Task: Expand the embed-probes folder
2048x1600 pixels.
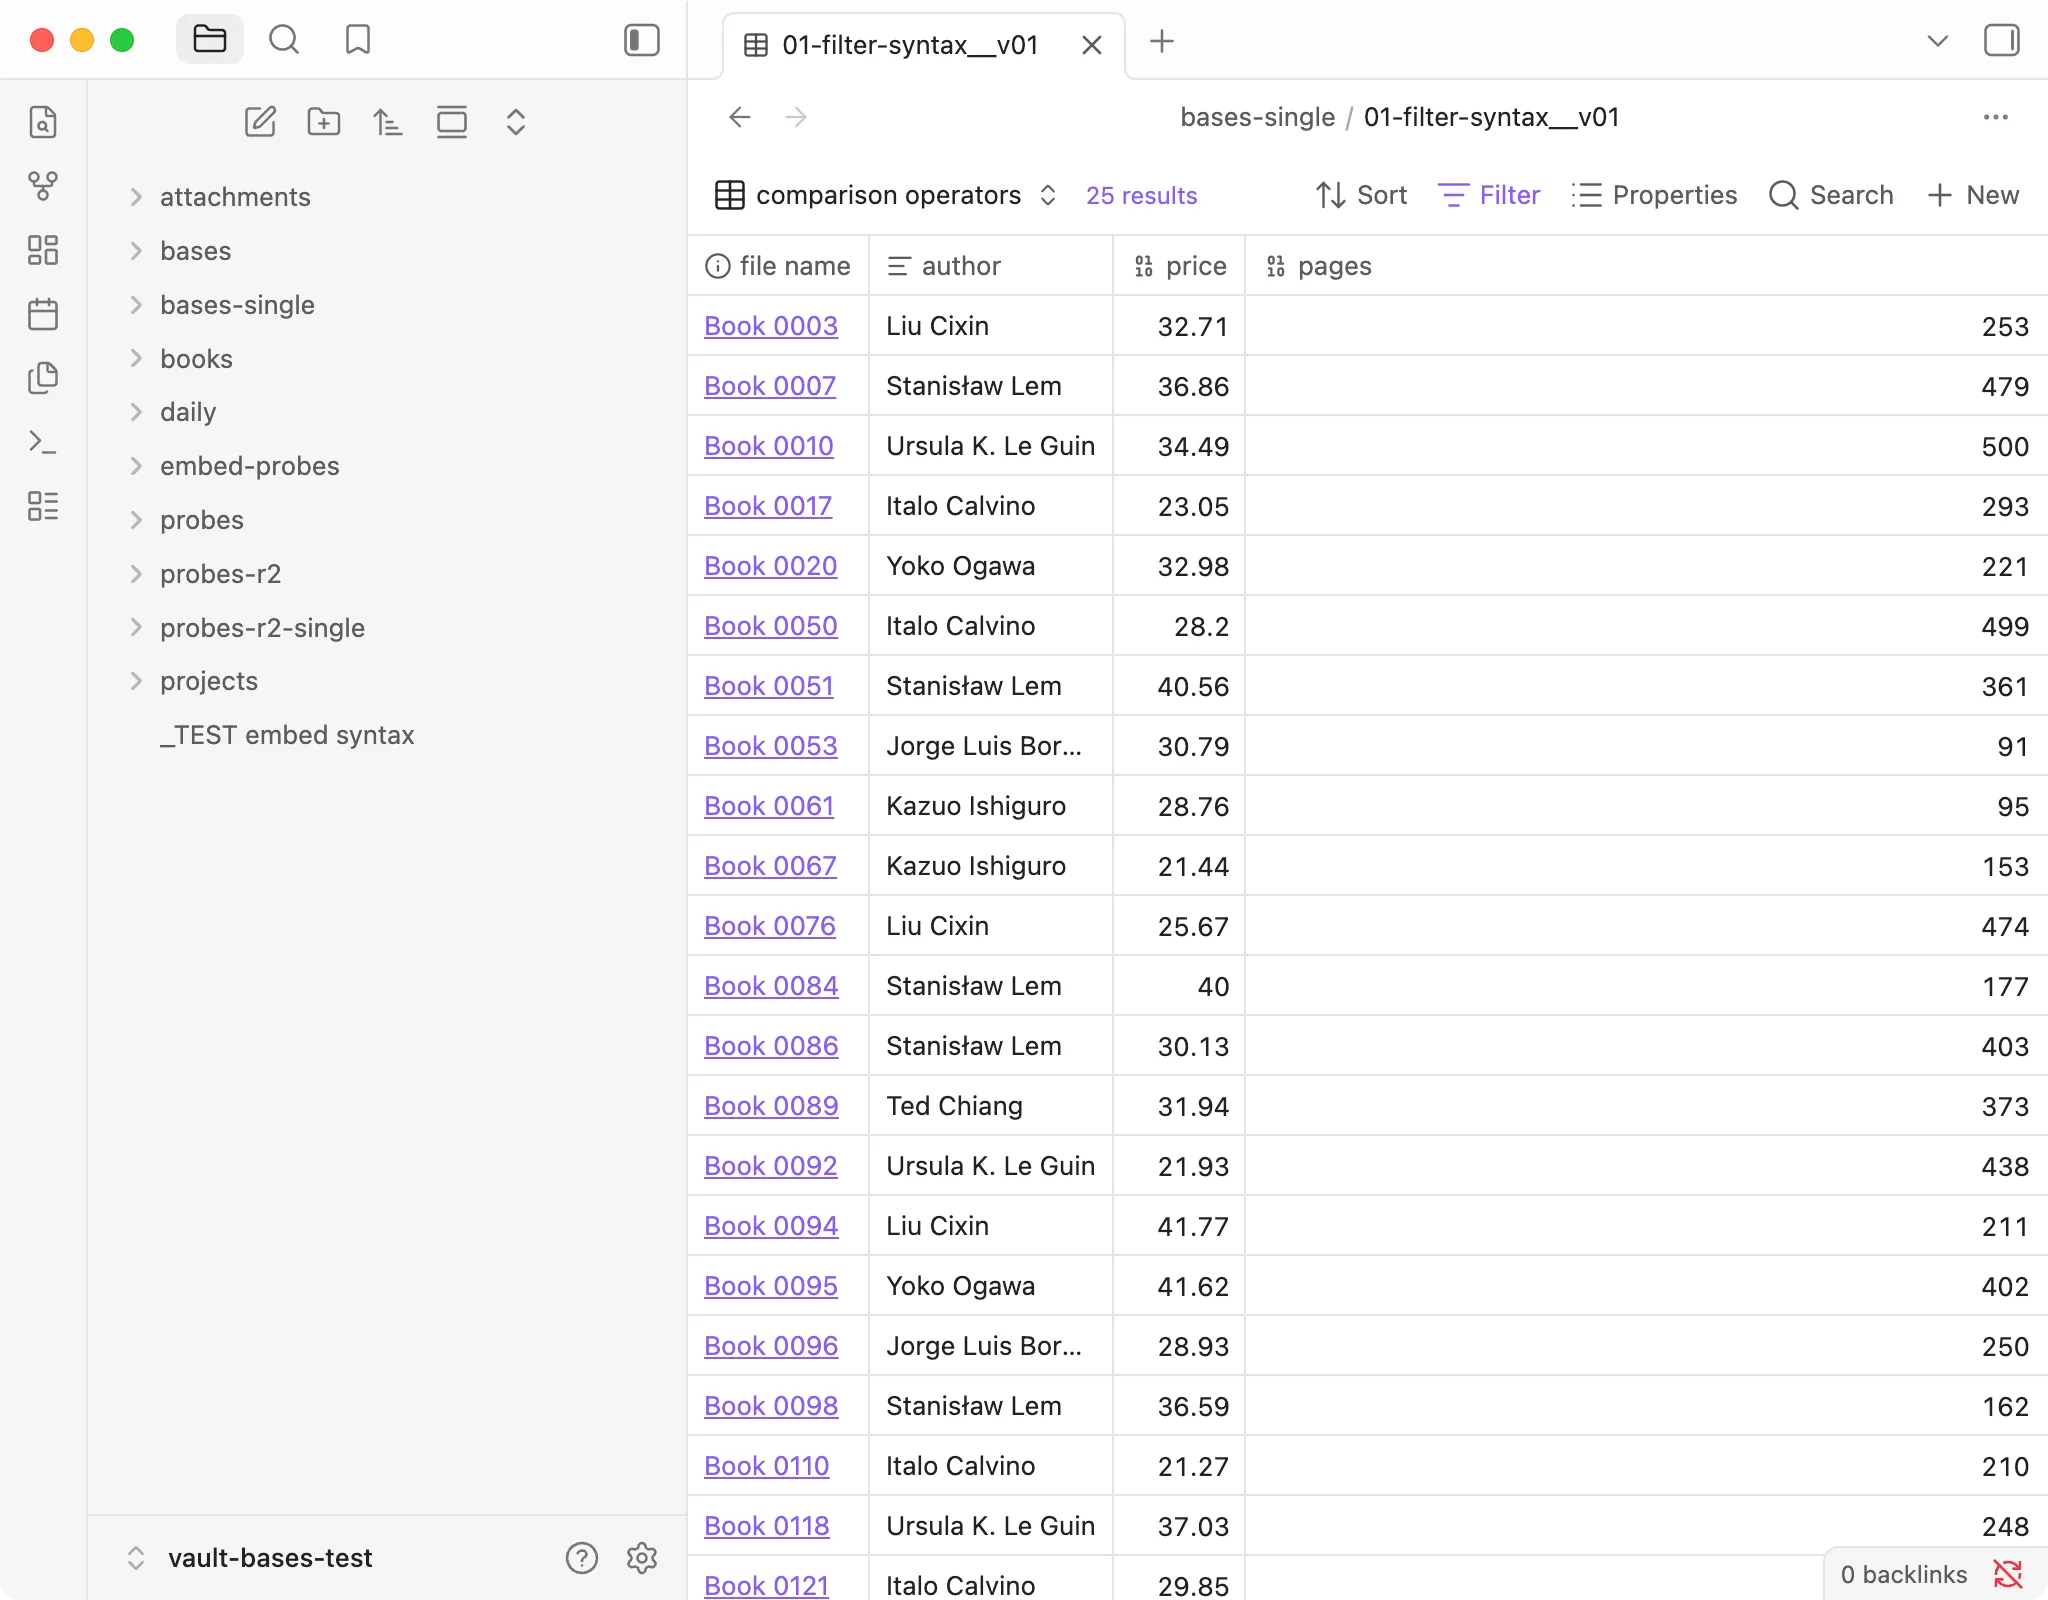Action: click(x=249, y=466)
